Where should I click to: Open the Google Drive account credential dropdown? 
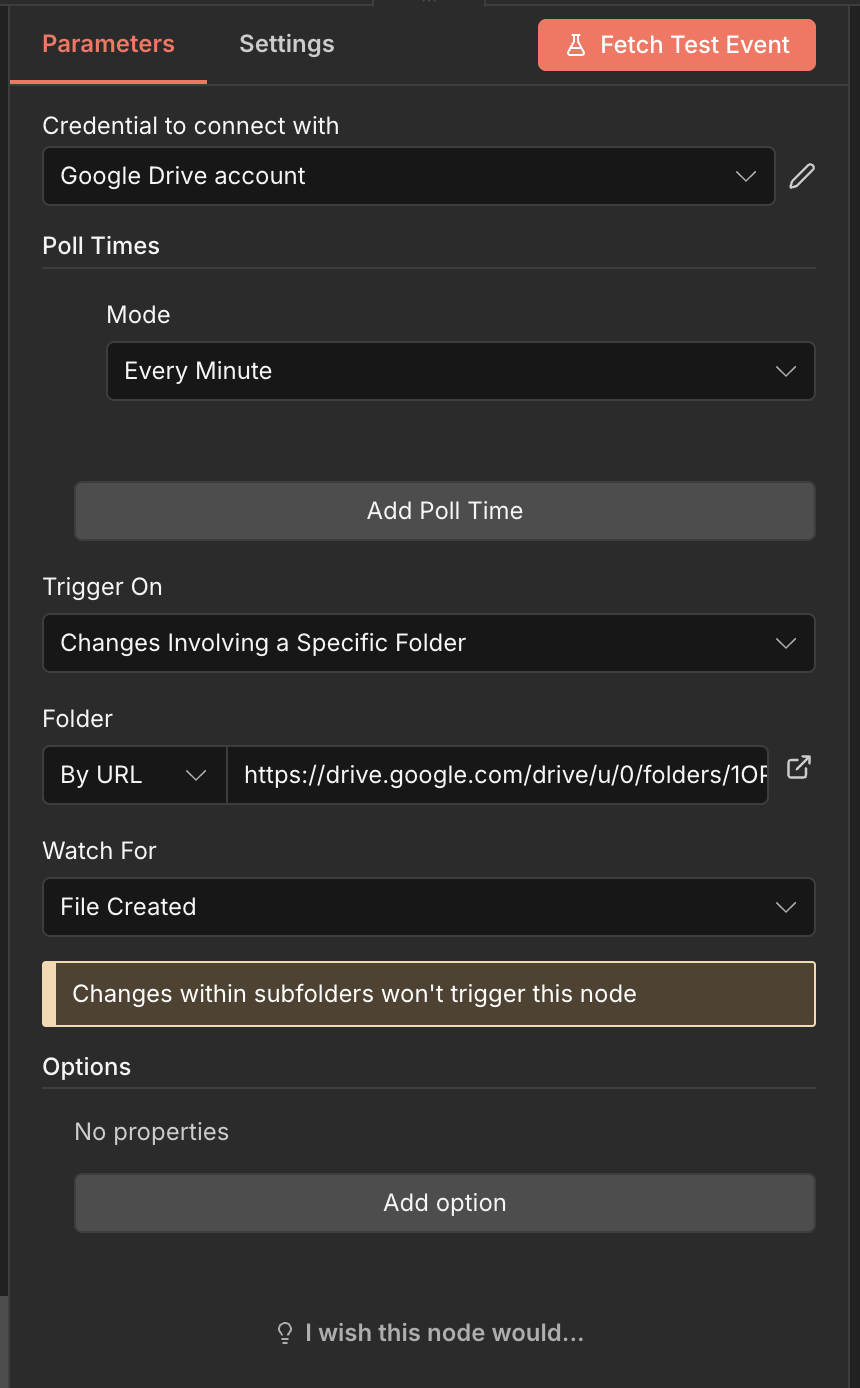408,176
